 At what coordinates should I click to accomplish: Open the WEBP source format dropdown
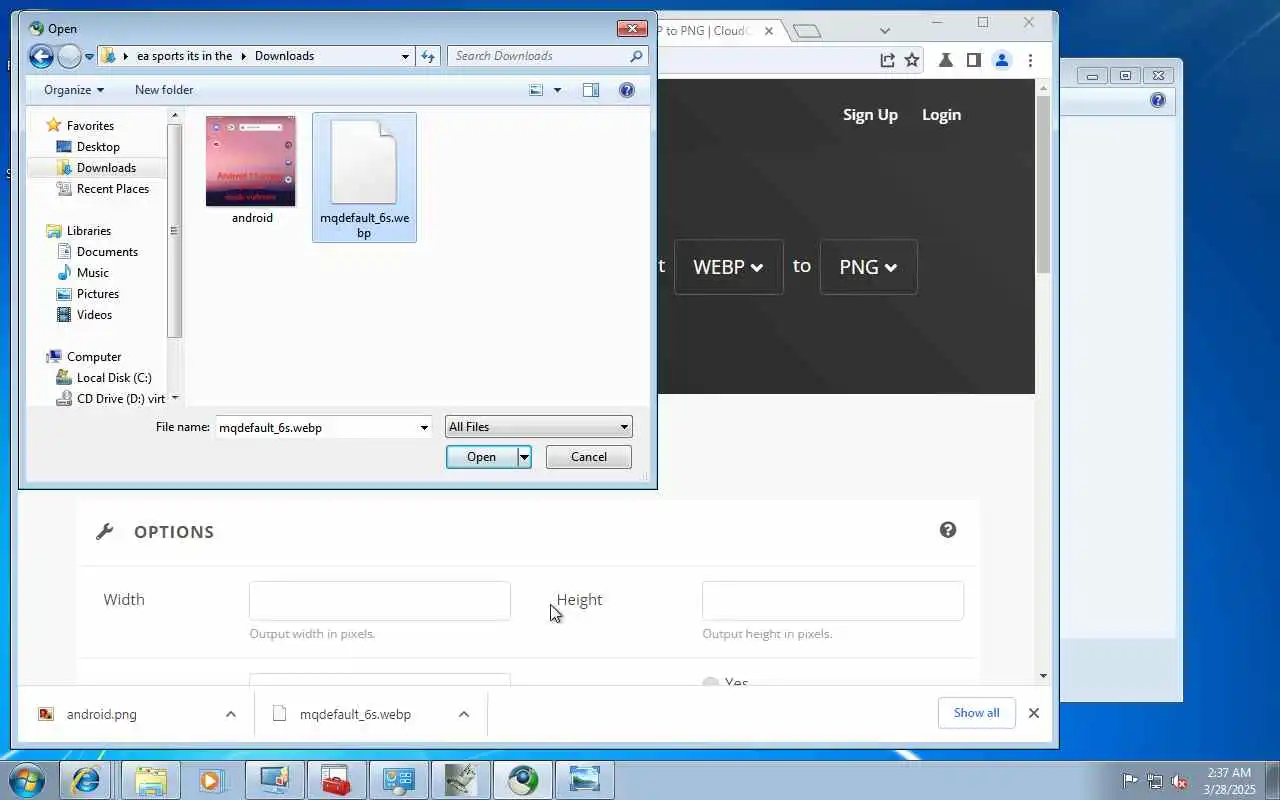[728, 267]
